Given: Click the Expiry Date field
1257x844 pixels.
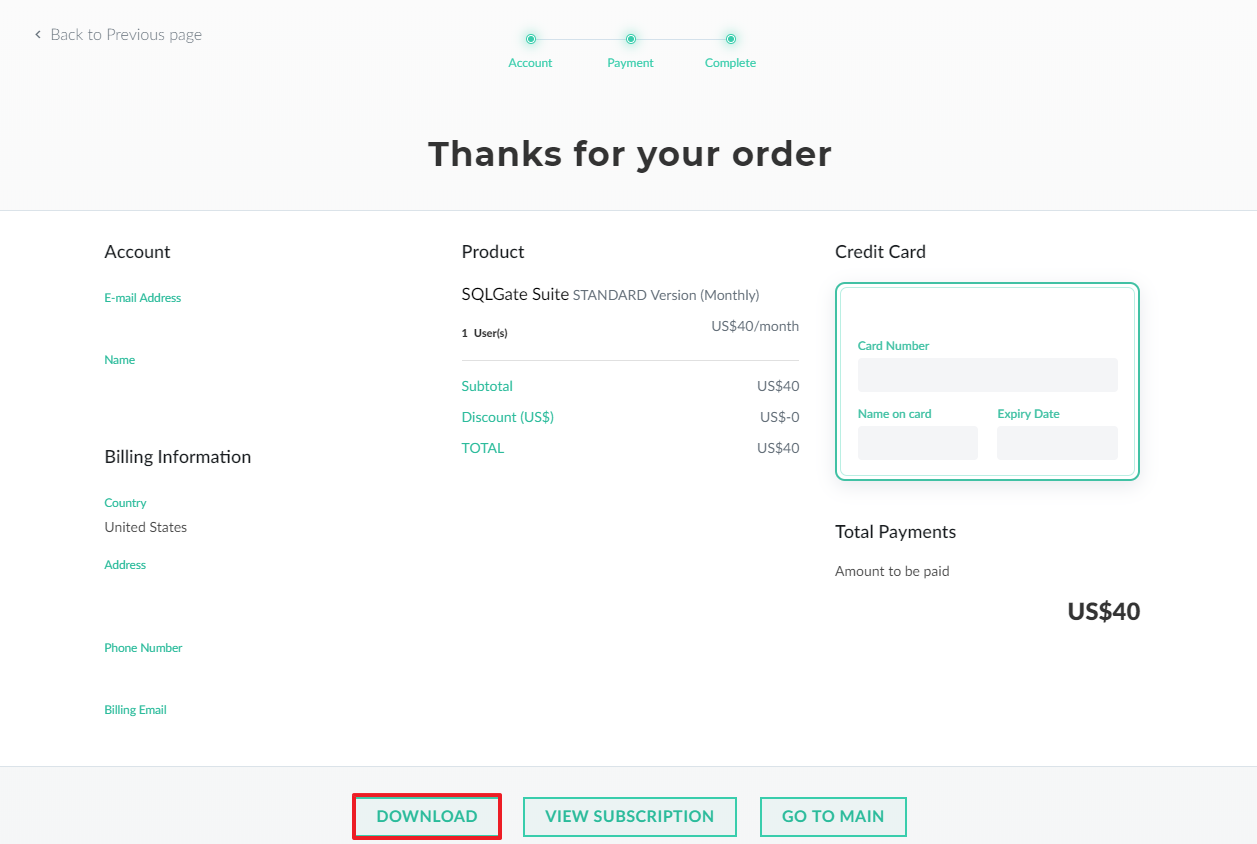Looking at the screenshot, I should point(1057,443).
